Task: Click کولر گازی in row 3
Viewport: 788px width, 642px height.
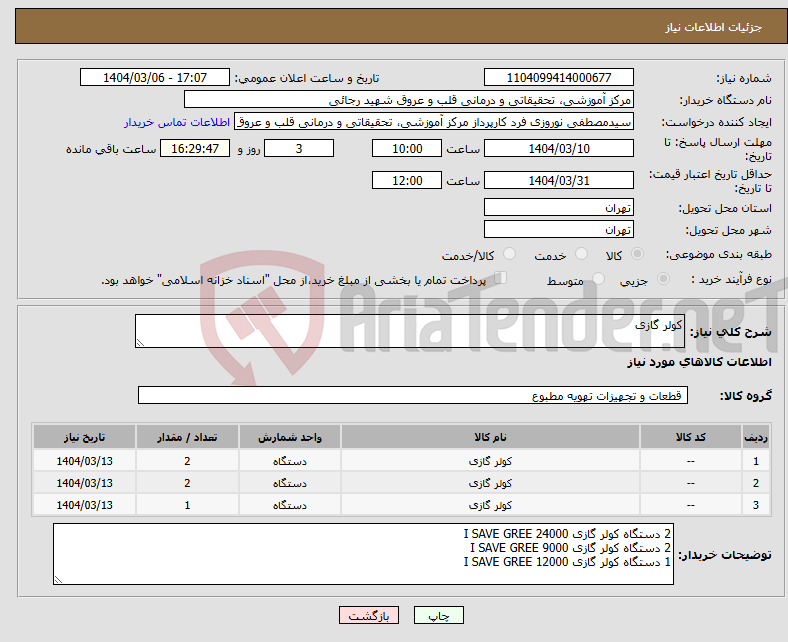Action: pyautogui.click(x=490, y=505)
